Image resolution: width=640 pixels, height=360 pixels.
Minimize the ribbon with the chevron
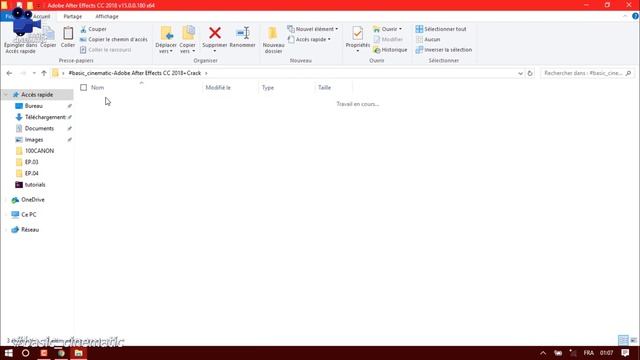625,16
